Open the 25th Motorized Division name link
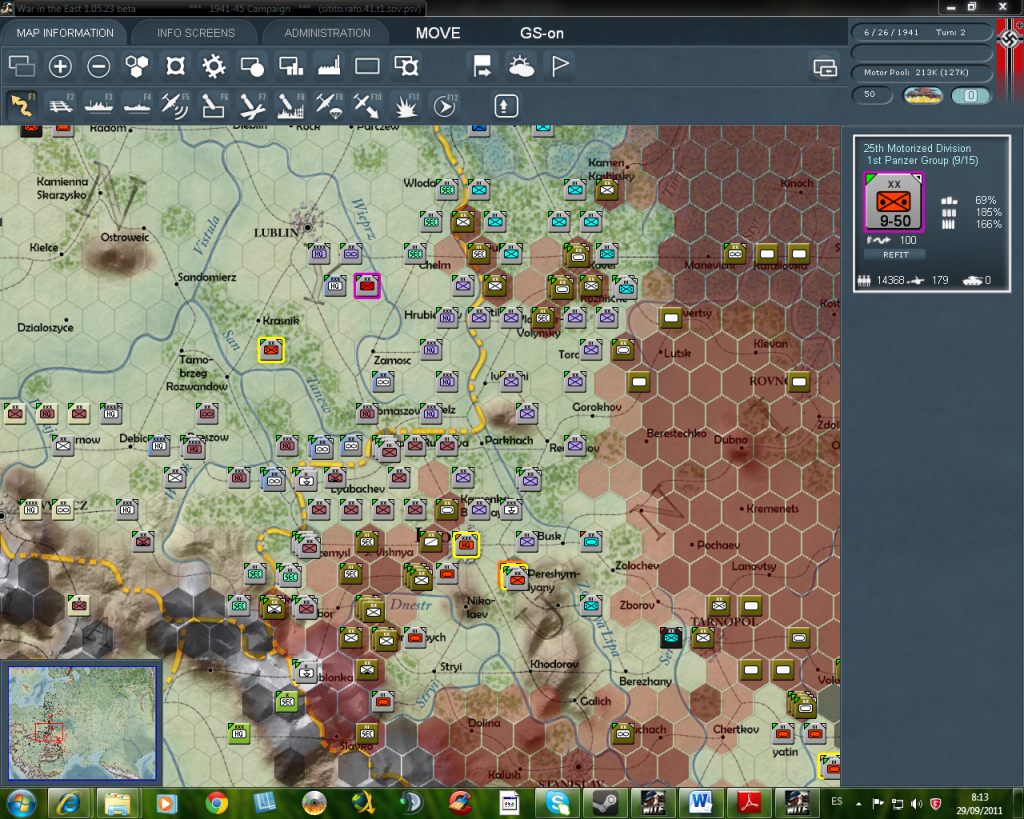 point(917,148)
